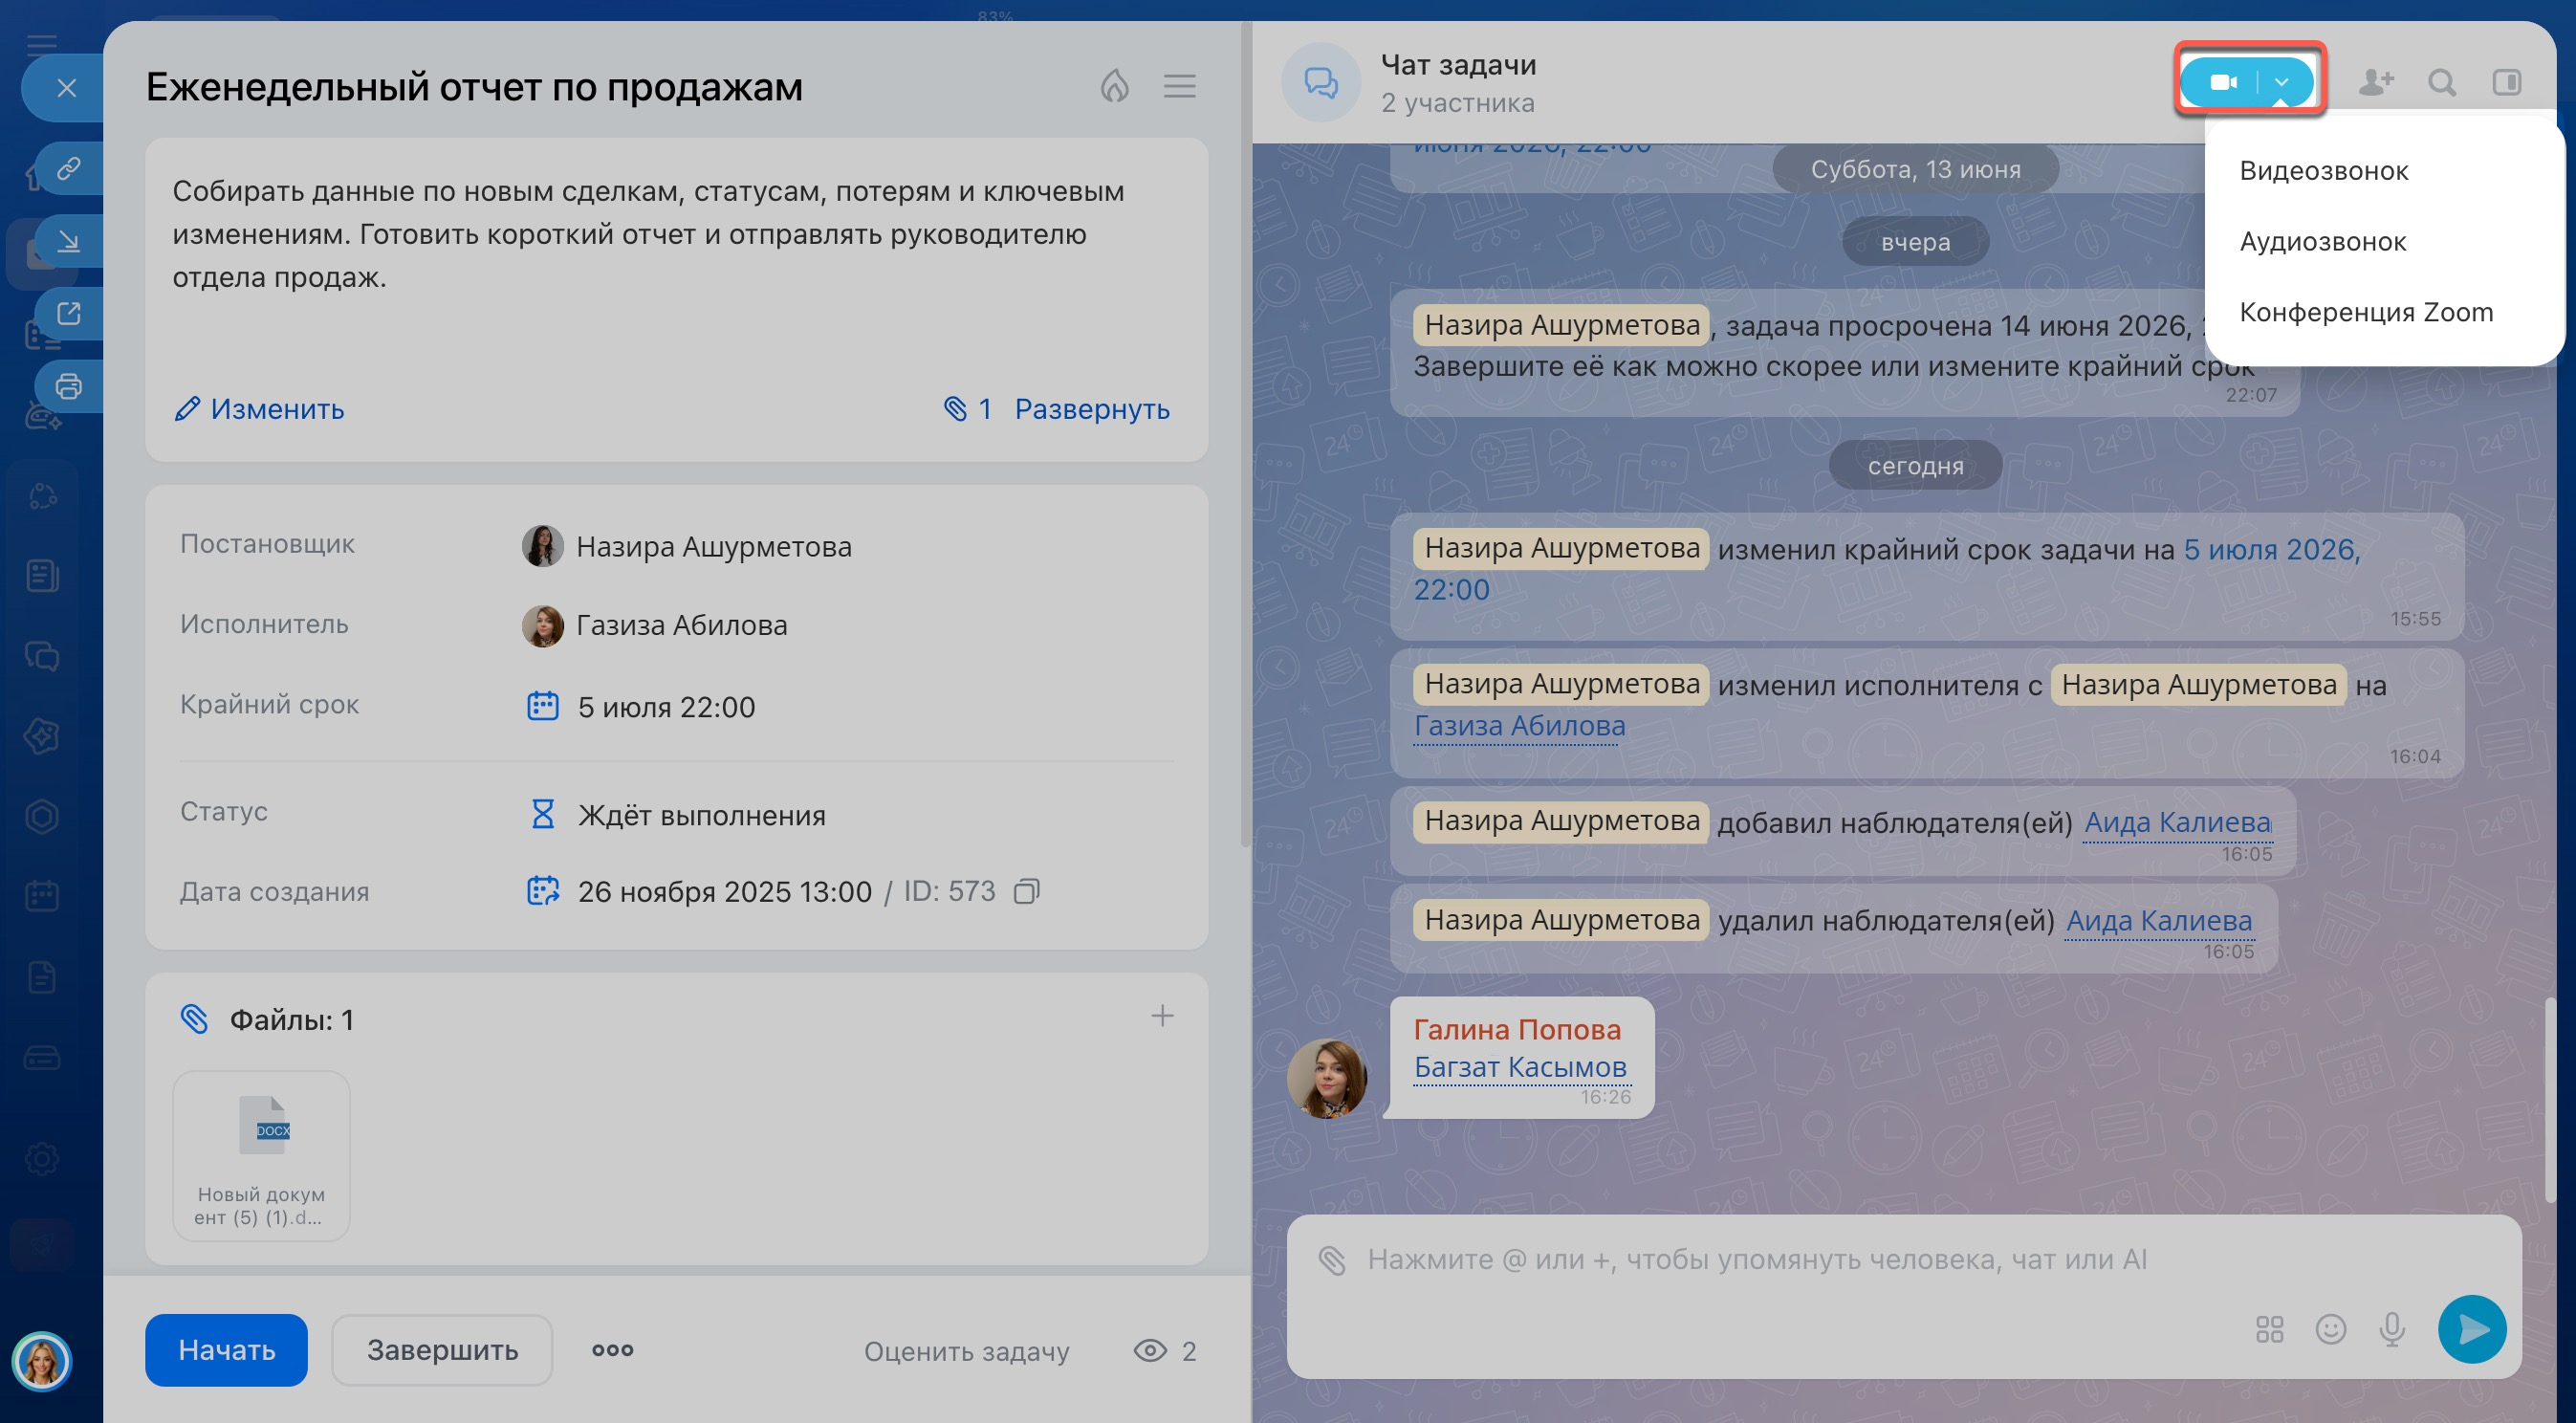Mark task as important with flame icon
Image resolution: width=2576 pixels, height=1423 pixels.
coord(1114,86)
